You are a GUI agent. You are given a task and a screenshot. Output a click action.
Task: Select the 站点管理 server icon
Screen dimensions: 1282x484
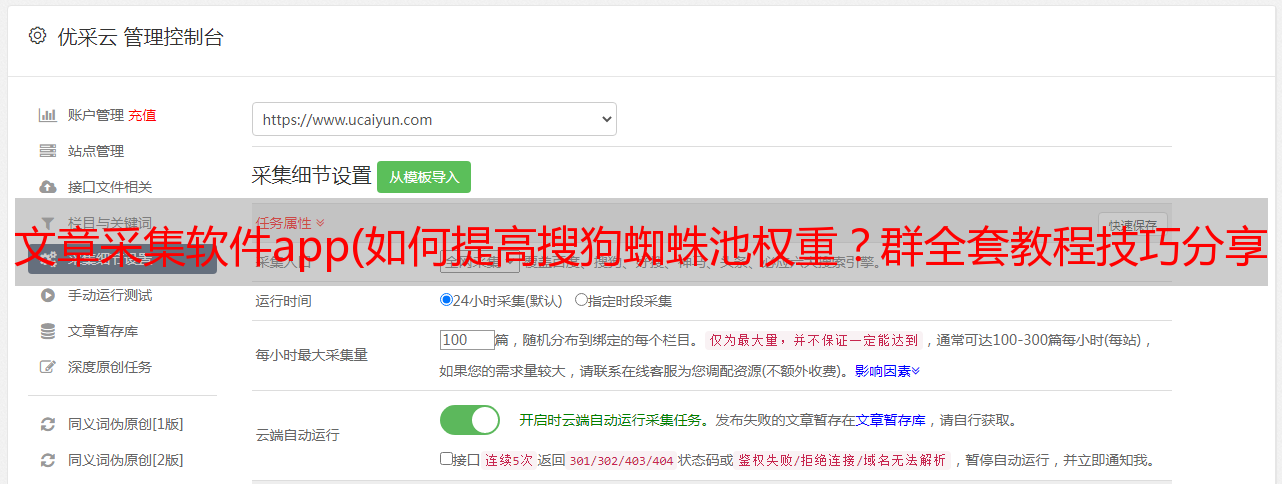click(x=47, y=151)
